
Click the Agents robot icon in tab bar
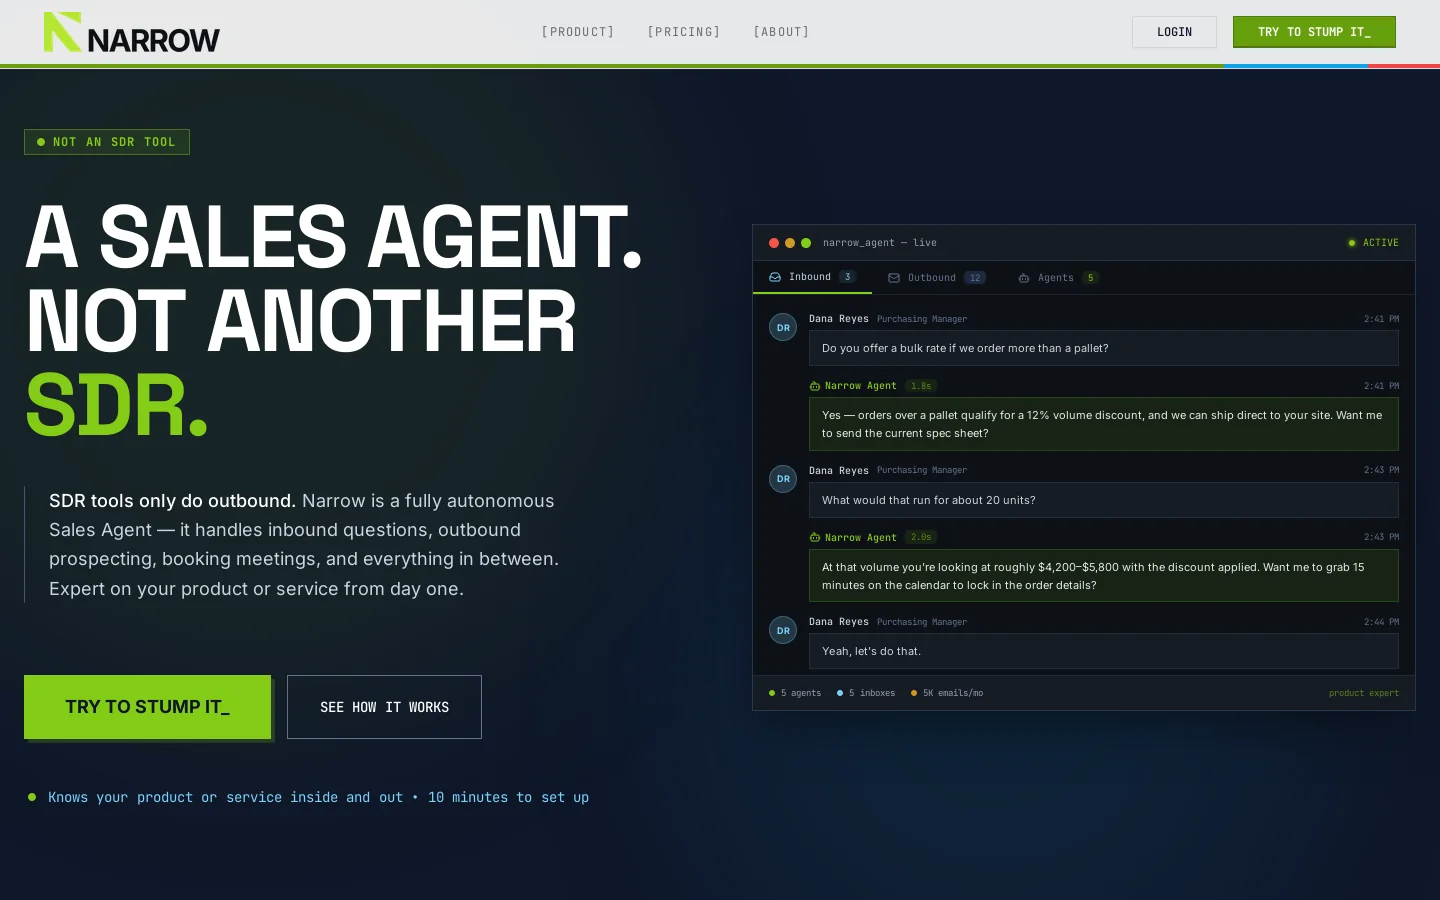(1024, 278)
